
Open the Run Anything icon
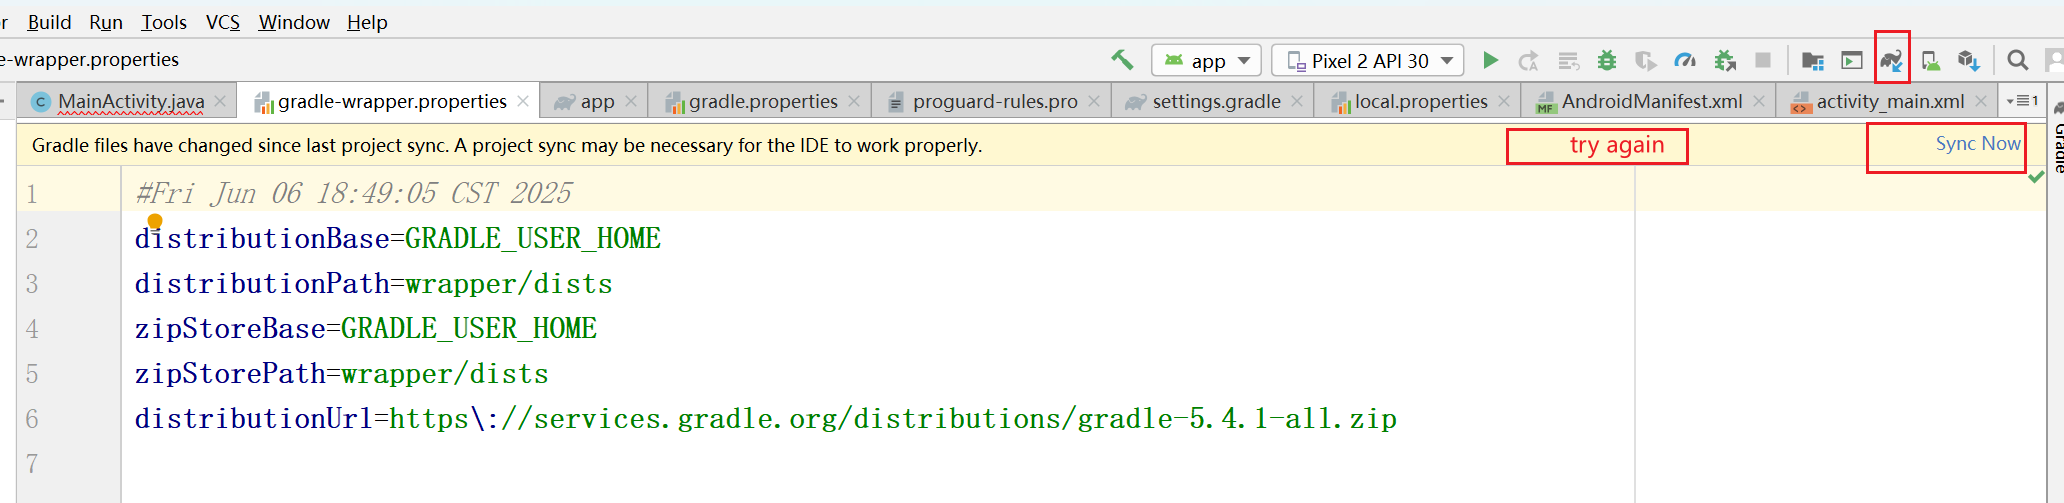coord(1852,61)
